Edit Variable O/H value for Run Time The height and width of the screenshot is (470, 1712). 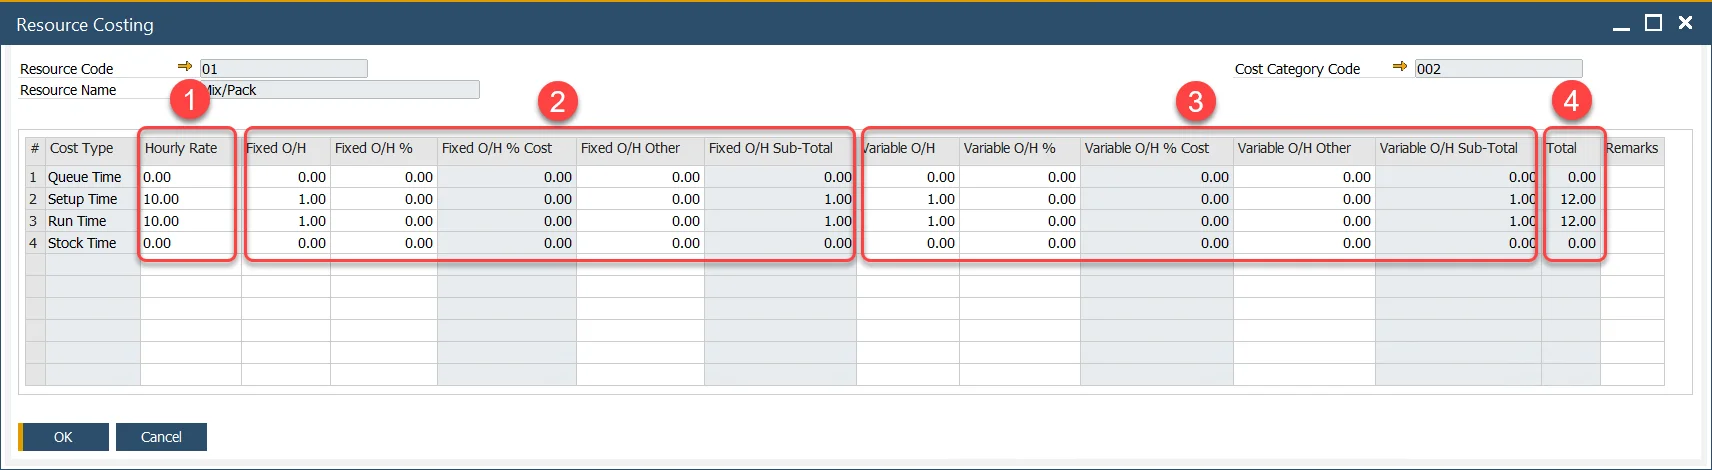pyautogui.click(x=908, y=221)
